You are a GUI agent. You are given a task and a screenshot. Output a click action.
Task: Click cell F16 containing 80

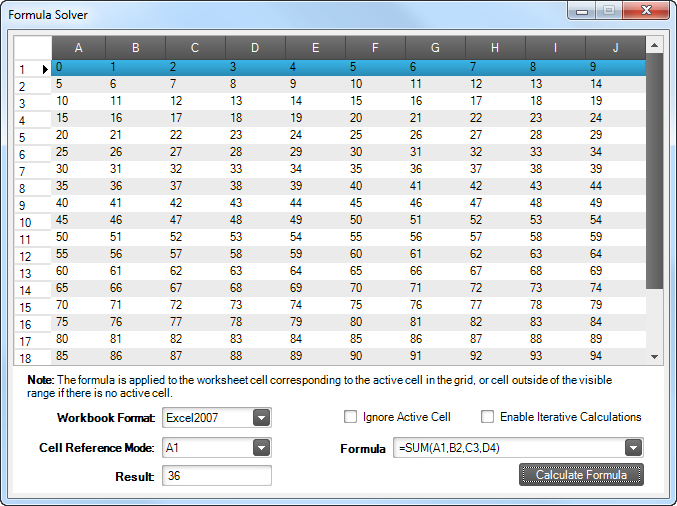tap(375, 322)
